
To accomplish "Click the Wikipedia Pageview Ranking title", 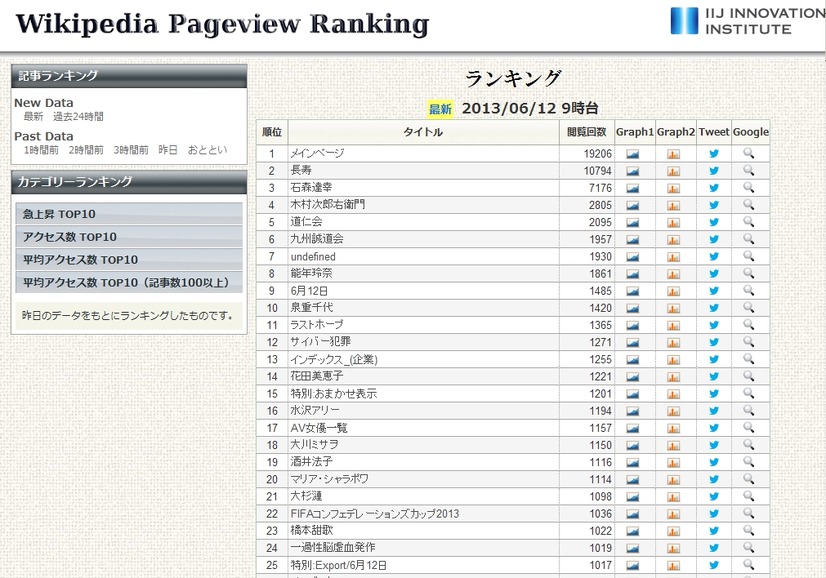I will [x=222, y=24].
